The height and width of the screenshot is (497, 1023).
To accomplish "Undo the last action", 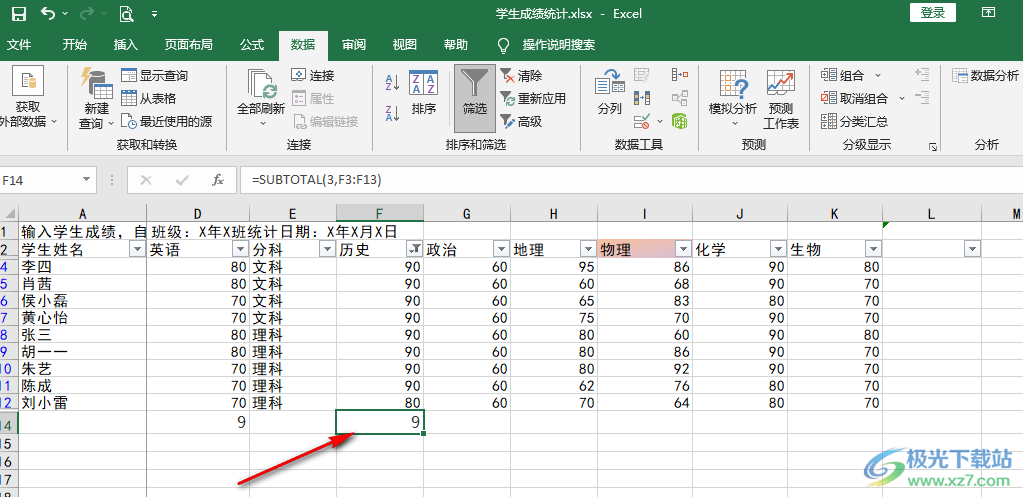I will (48, 13).
